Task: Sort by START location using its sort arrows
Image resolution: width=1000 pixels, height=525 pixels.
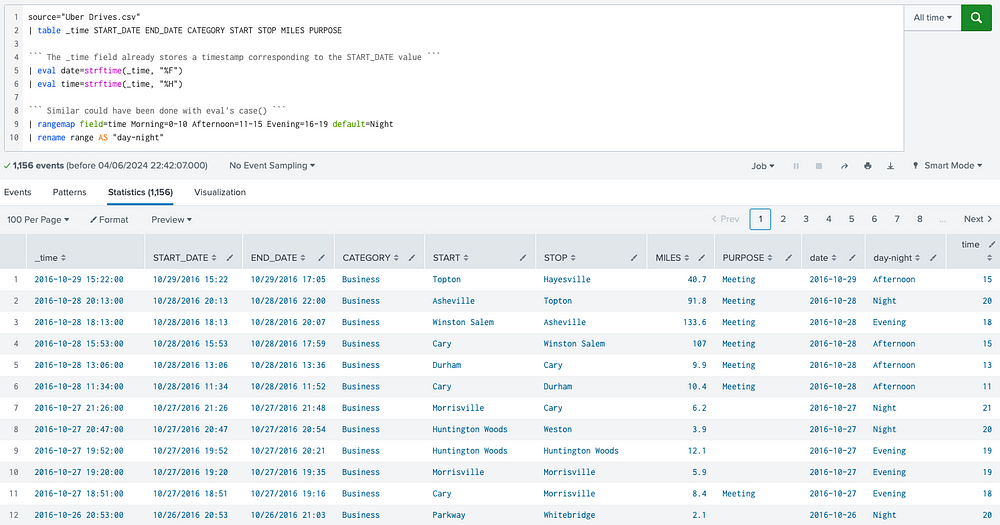Action: pyautogui.click(x=466, y=258)
